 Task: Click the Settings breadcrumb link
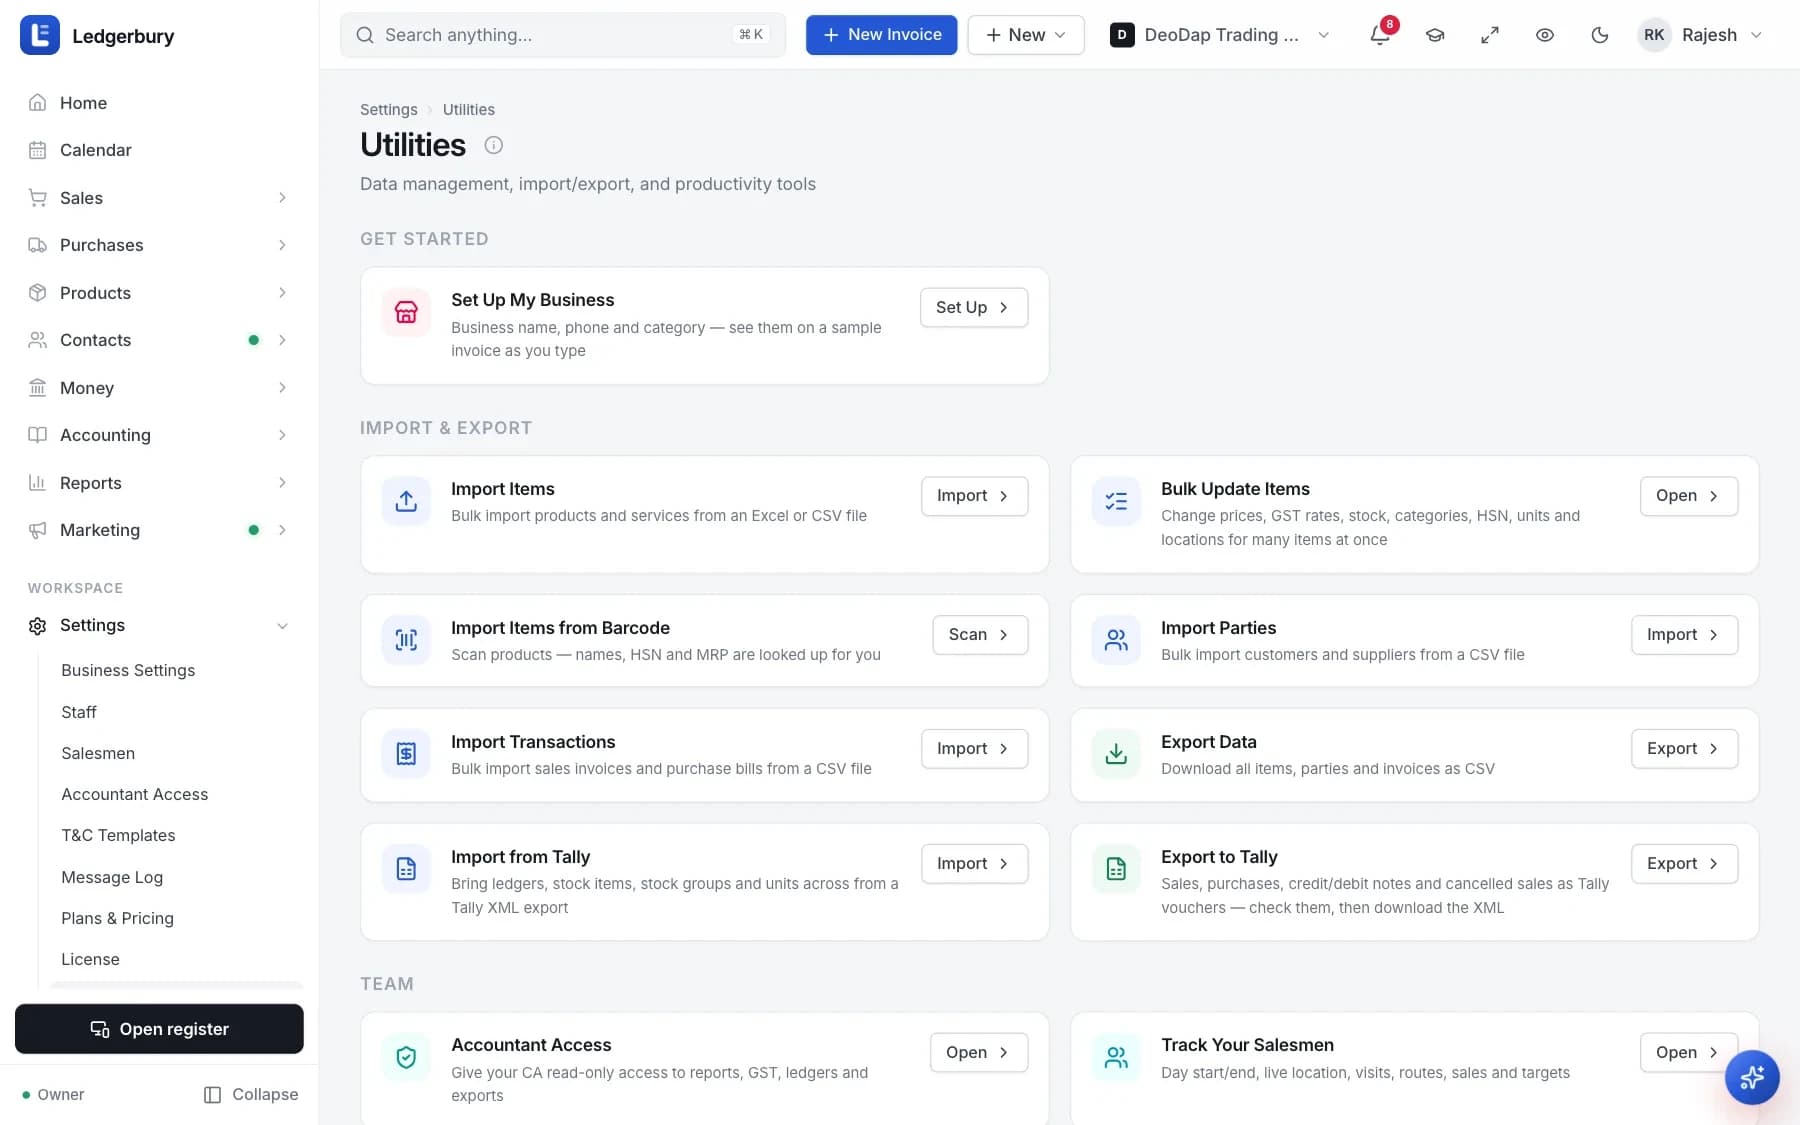389,109
